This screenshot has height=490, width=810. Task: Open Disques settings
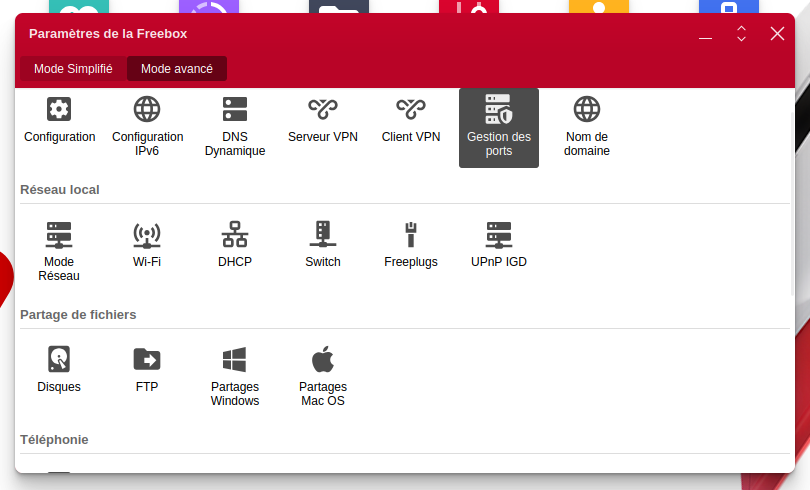point(59,371)
